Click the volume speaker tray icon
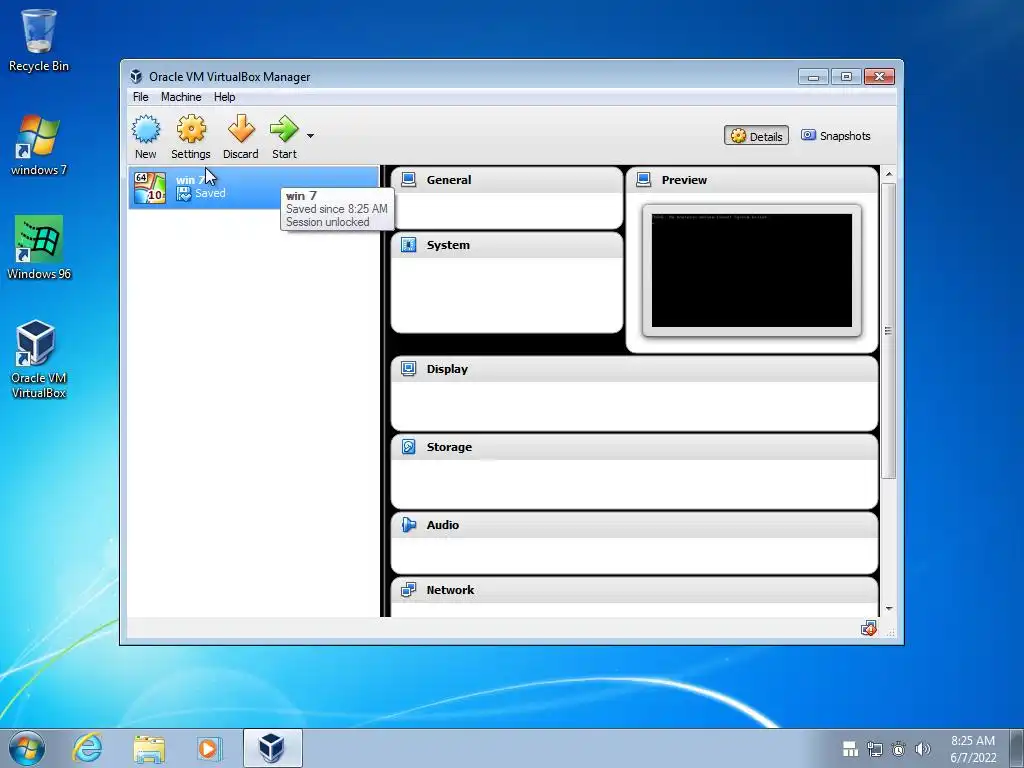The image size is (1024, 768). pyautogui.click(x=923, y=749)
